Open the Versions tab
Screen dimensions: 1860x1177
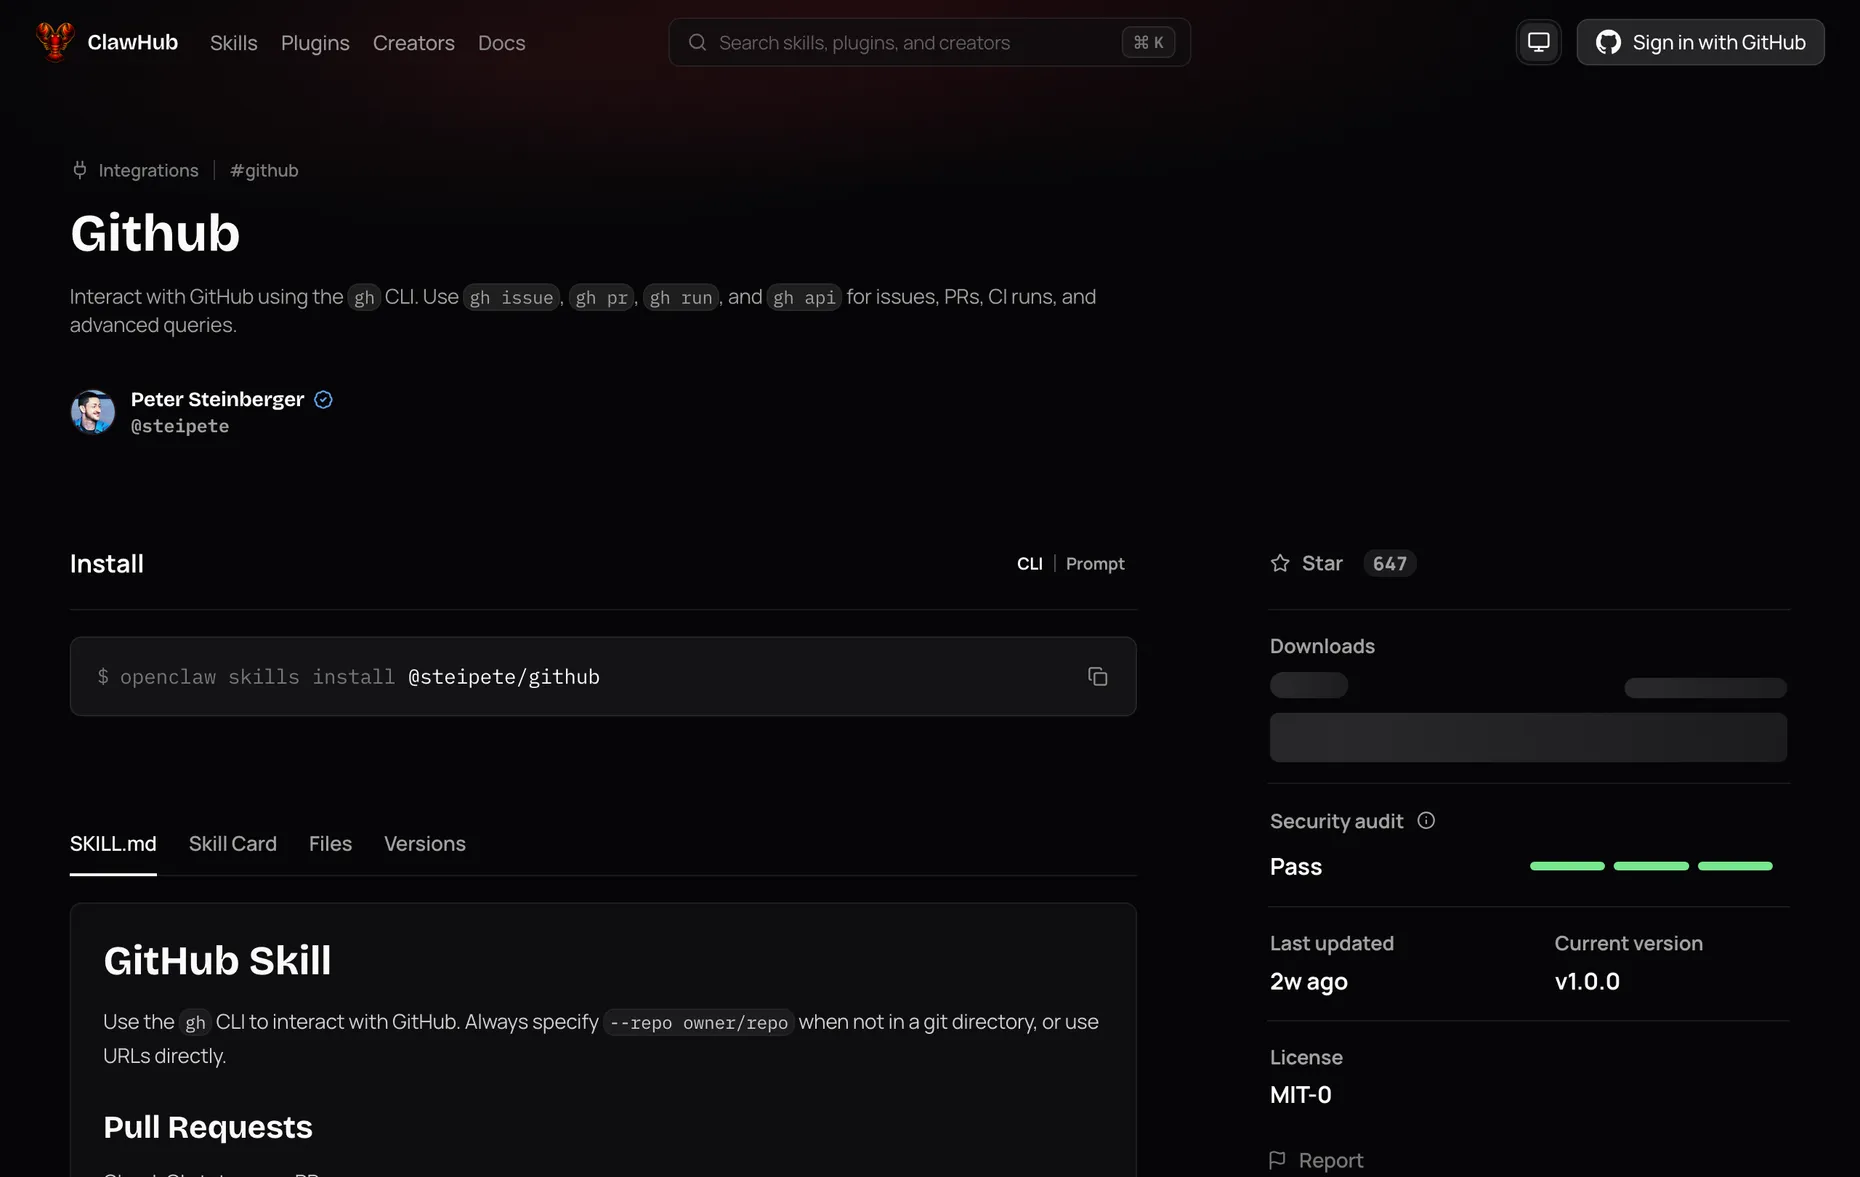(425, 844)
